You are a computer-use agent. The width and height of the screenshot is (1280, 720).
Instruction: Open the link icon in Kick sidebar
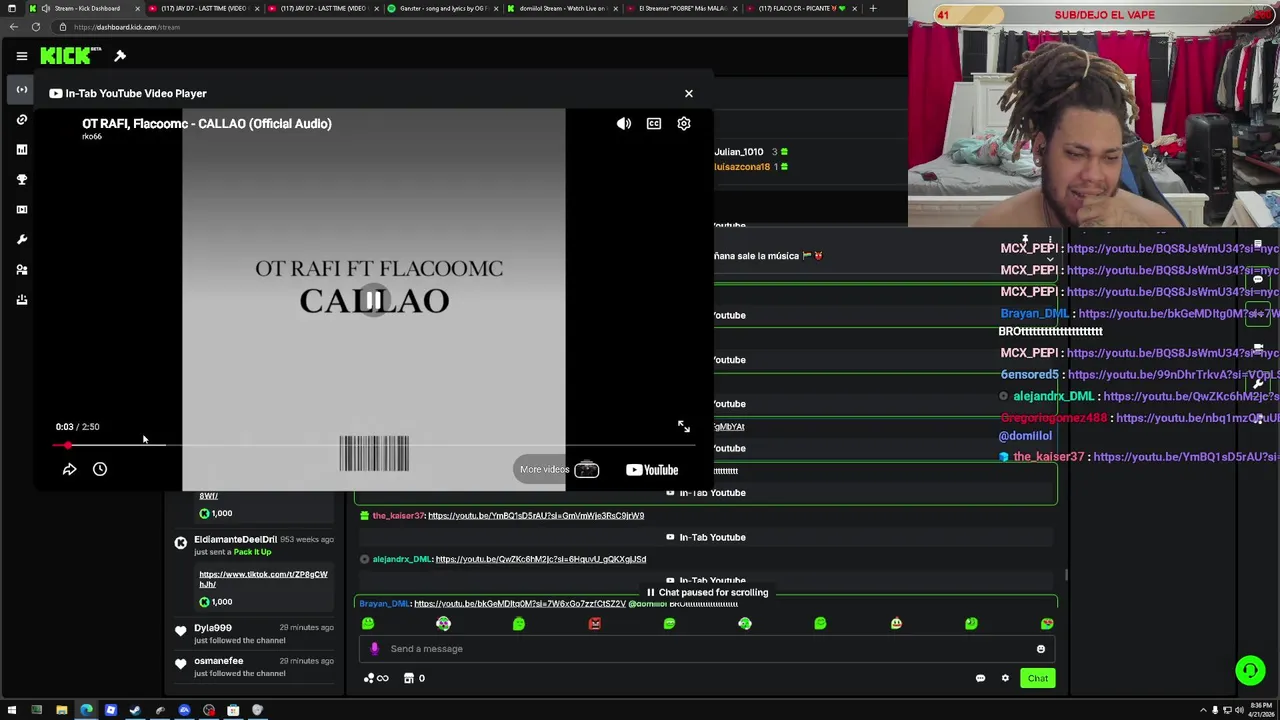tap(22, 119)
